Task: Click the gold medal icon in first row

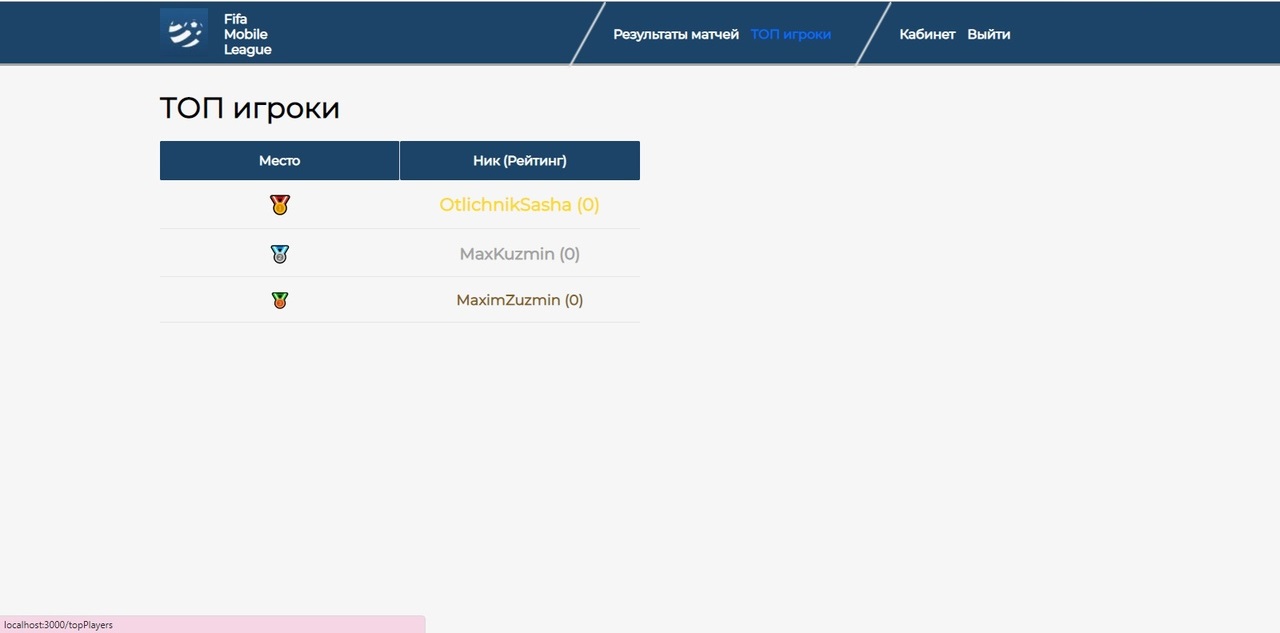Action: pos(280,205)
